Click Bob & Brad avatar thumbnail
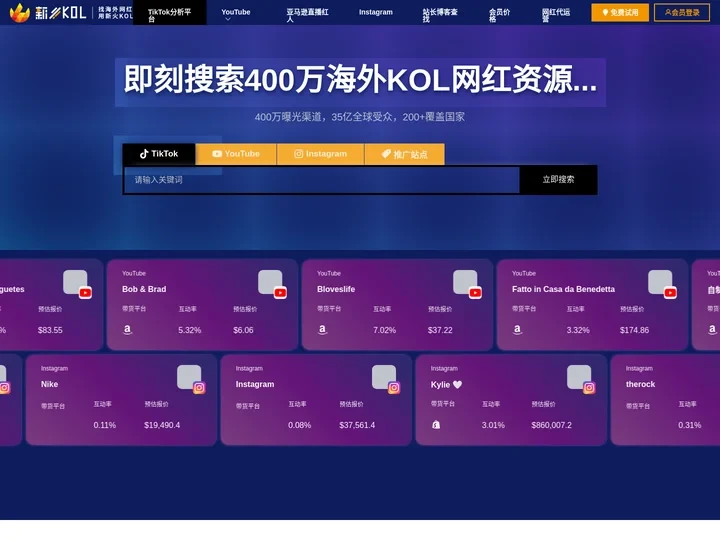 point(270,282)
